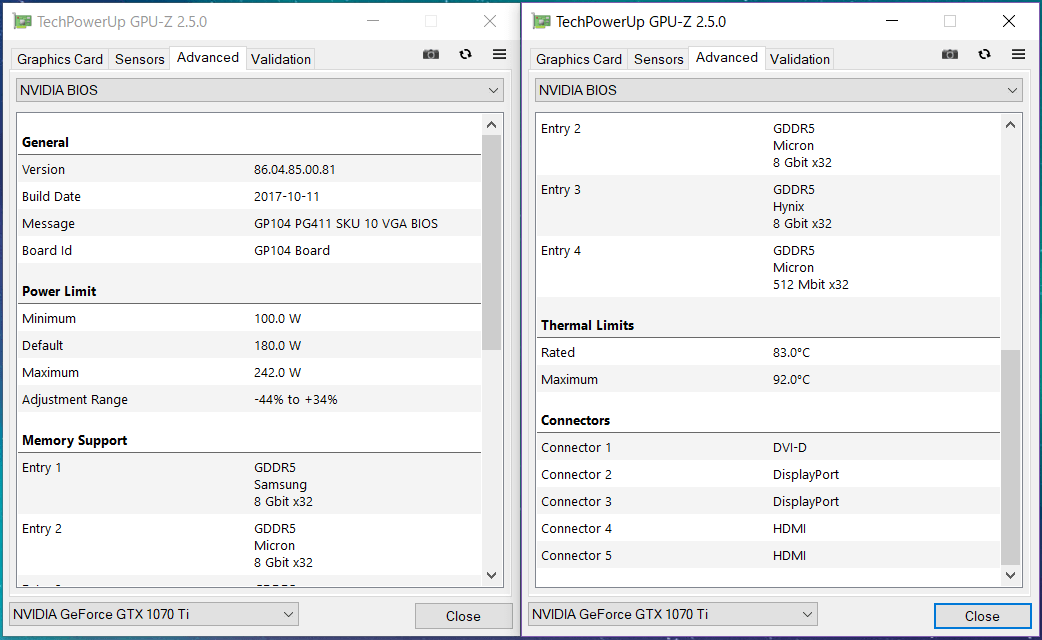Open the Validation tab in right window

(799, 59)
